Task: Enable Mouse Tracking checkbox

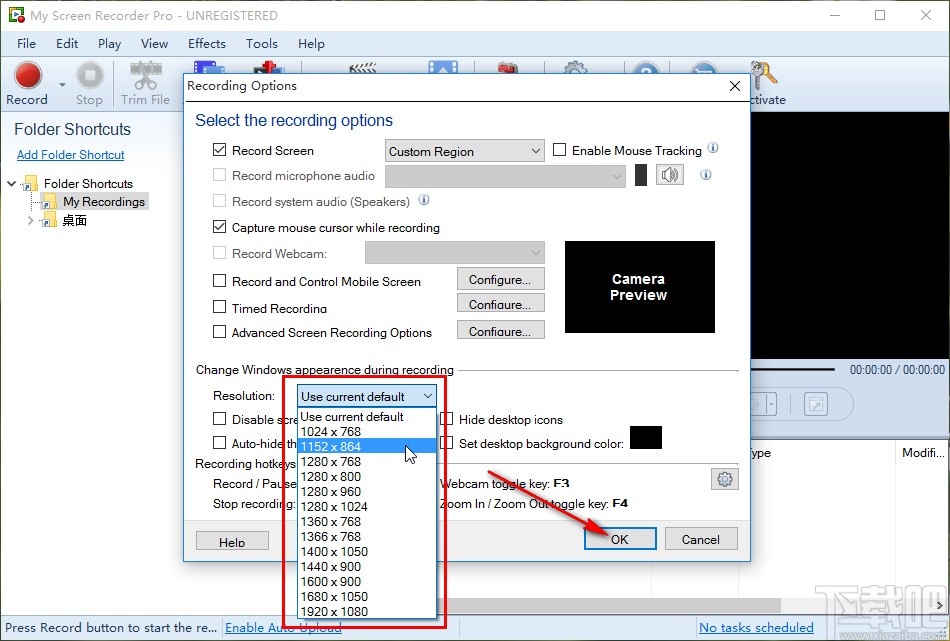Action: tap(560, 151)
